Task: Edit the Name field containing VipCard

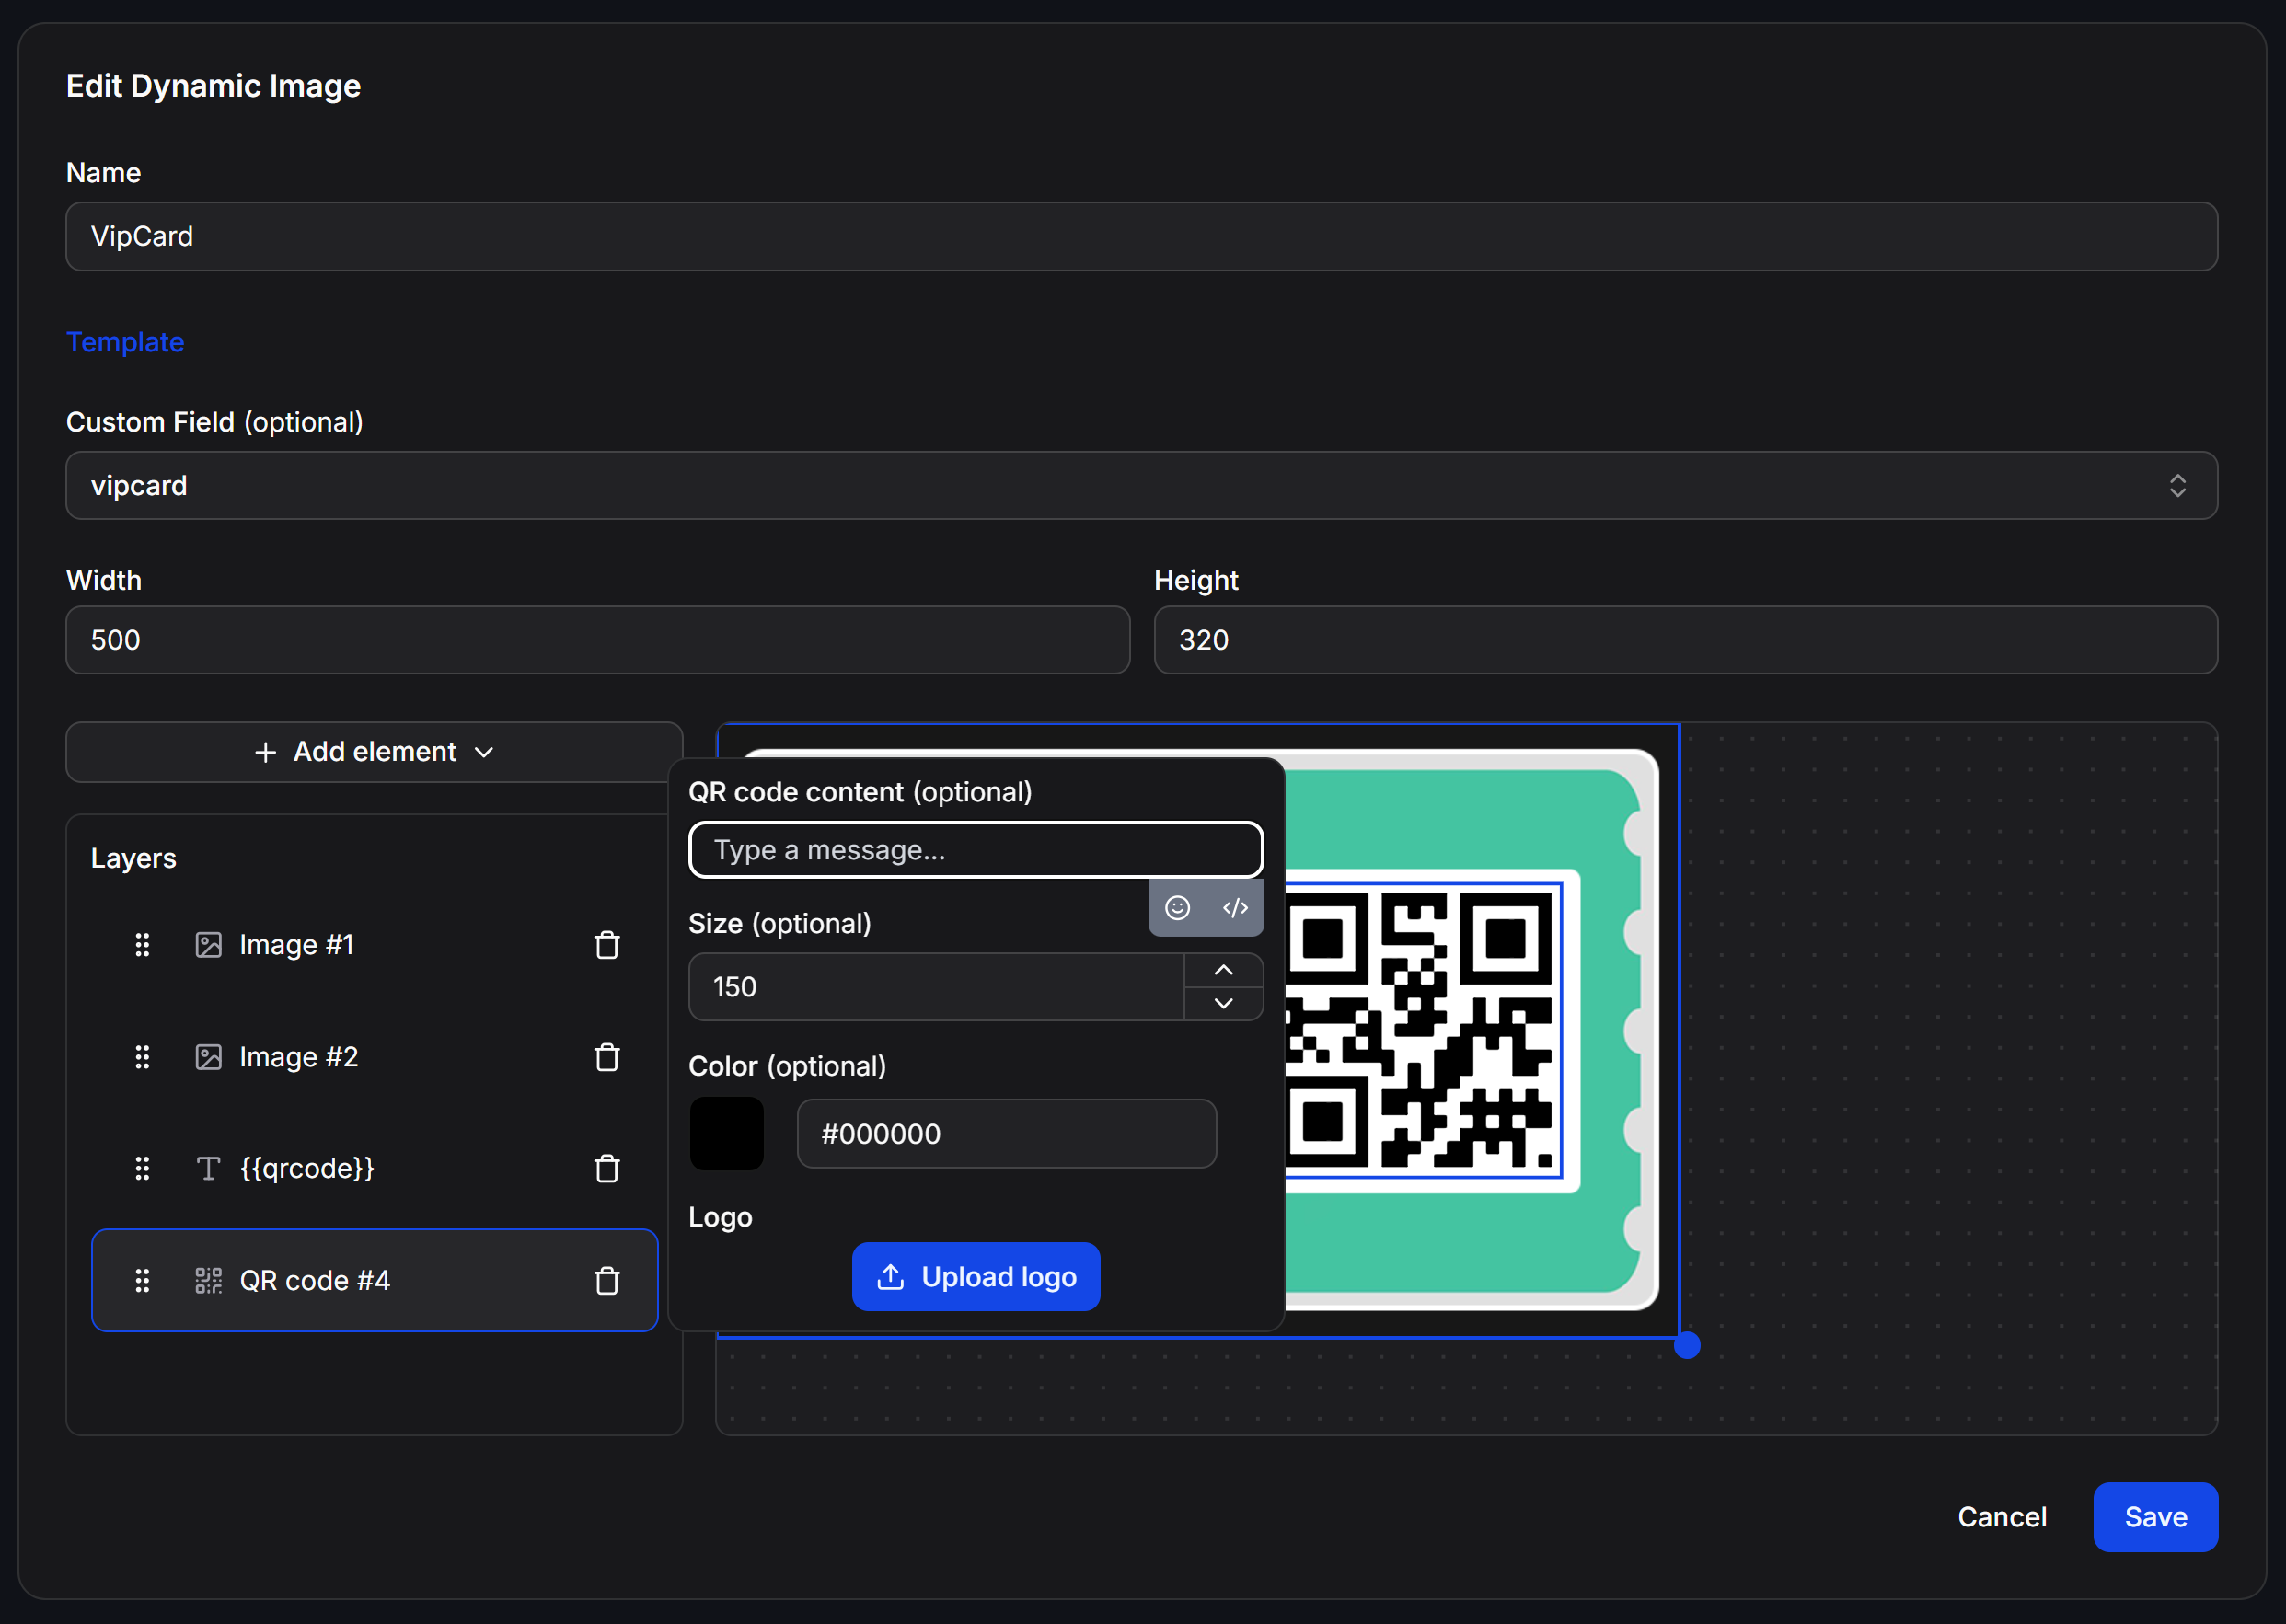Action: 1141,236
